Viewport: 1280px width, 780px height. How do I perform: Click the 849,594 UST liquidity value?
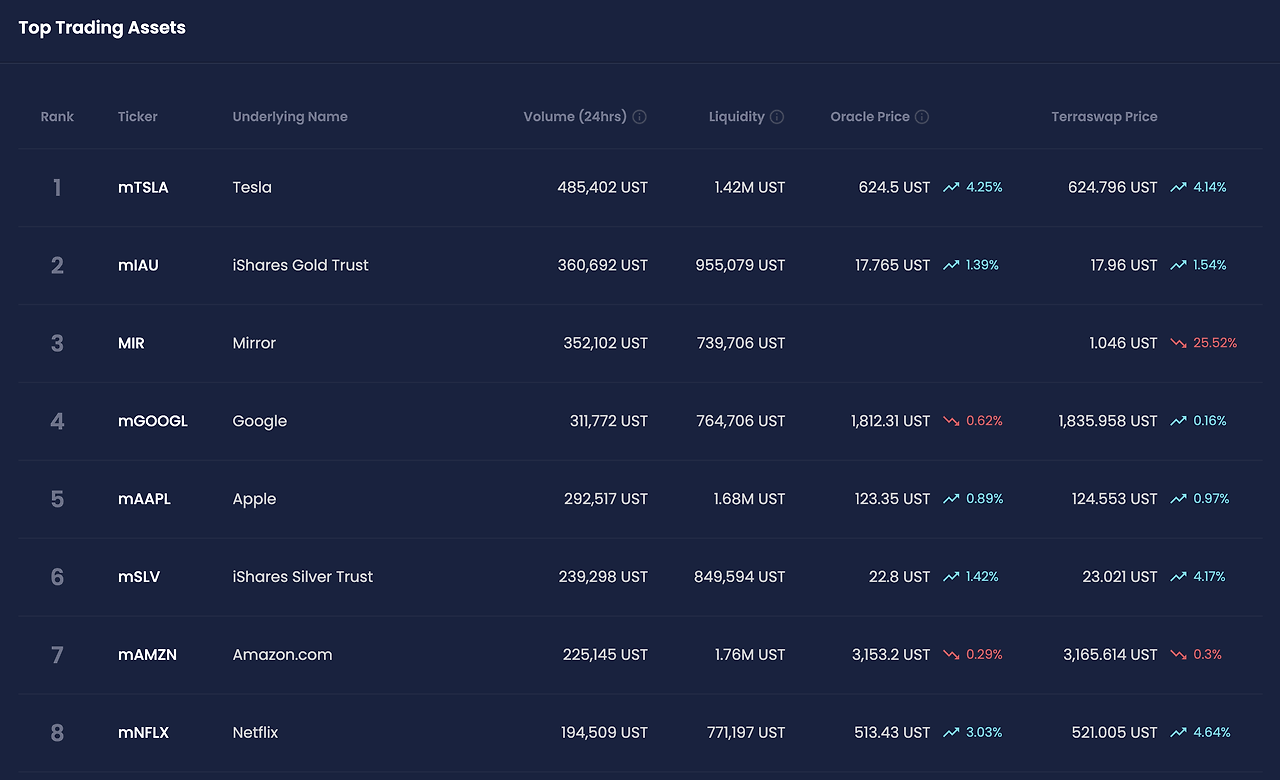coord(740,577)
